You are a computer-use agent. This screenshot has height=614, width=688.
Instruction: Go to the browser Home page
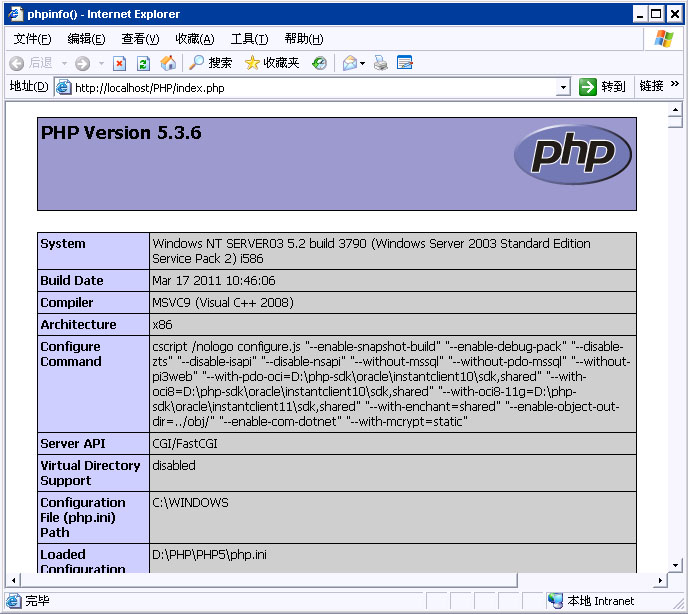point(168,63)
